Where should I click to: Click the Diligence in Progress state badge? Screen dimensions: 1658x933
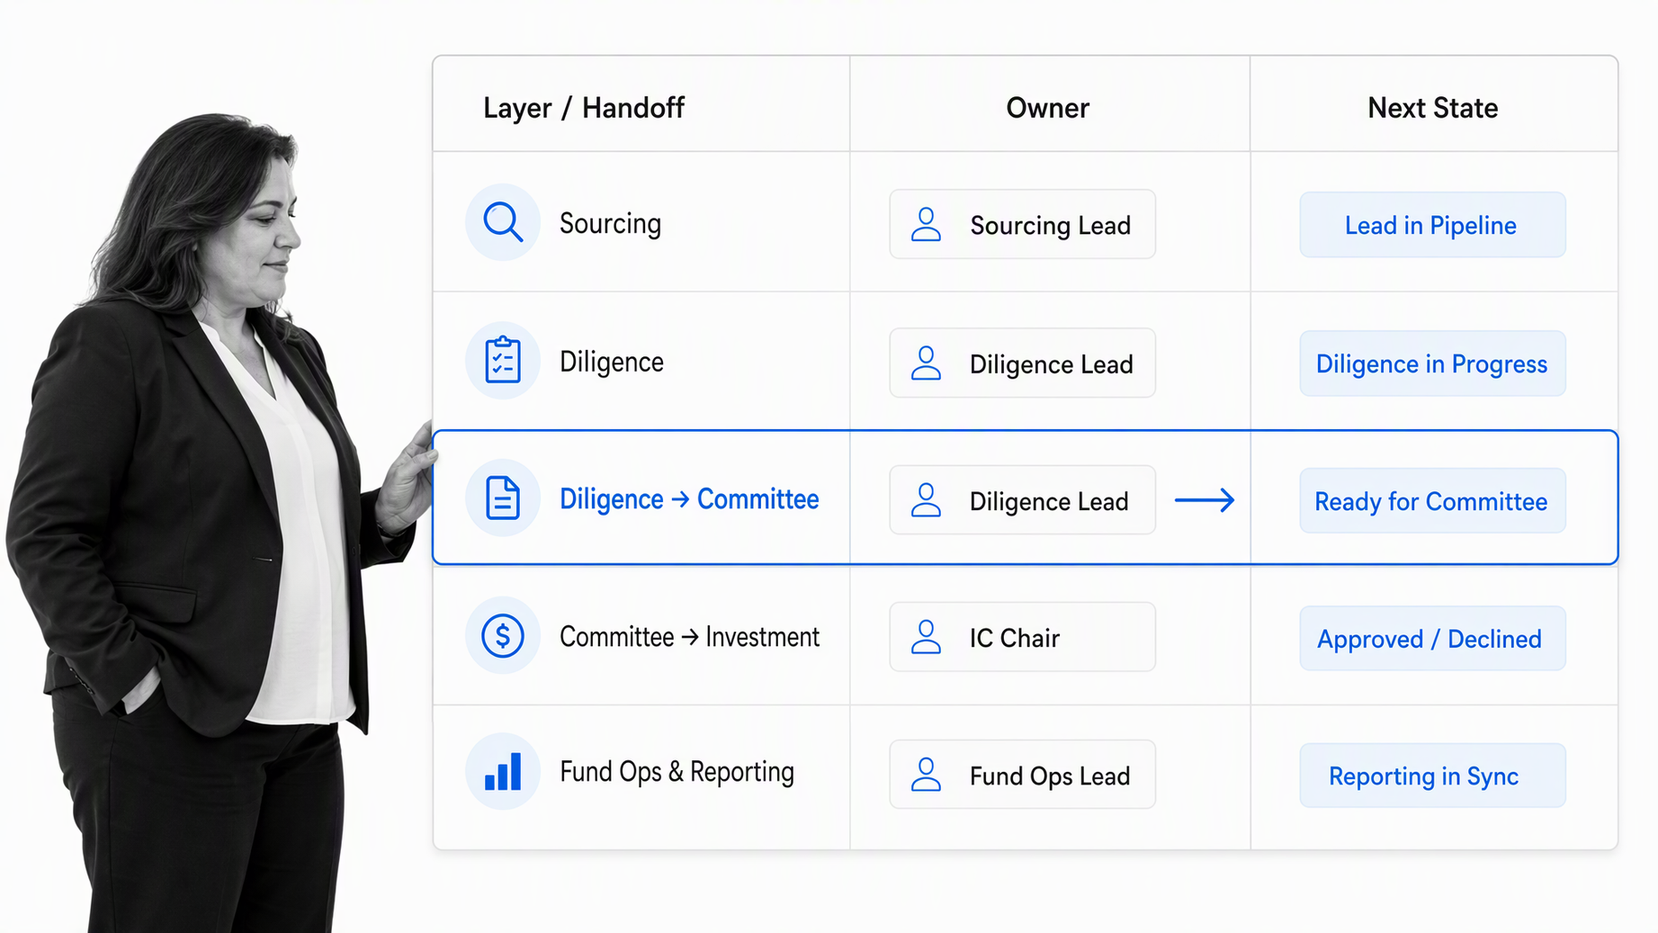pos(1432,364)
